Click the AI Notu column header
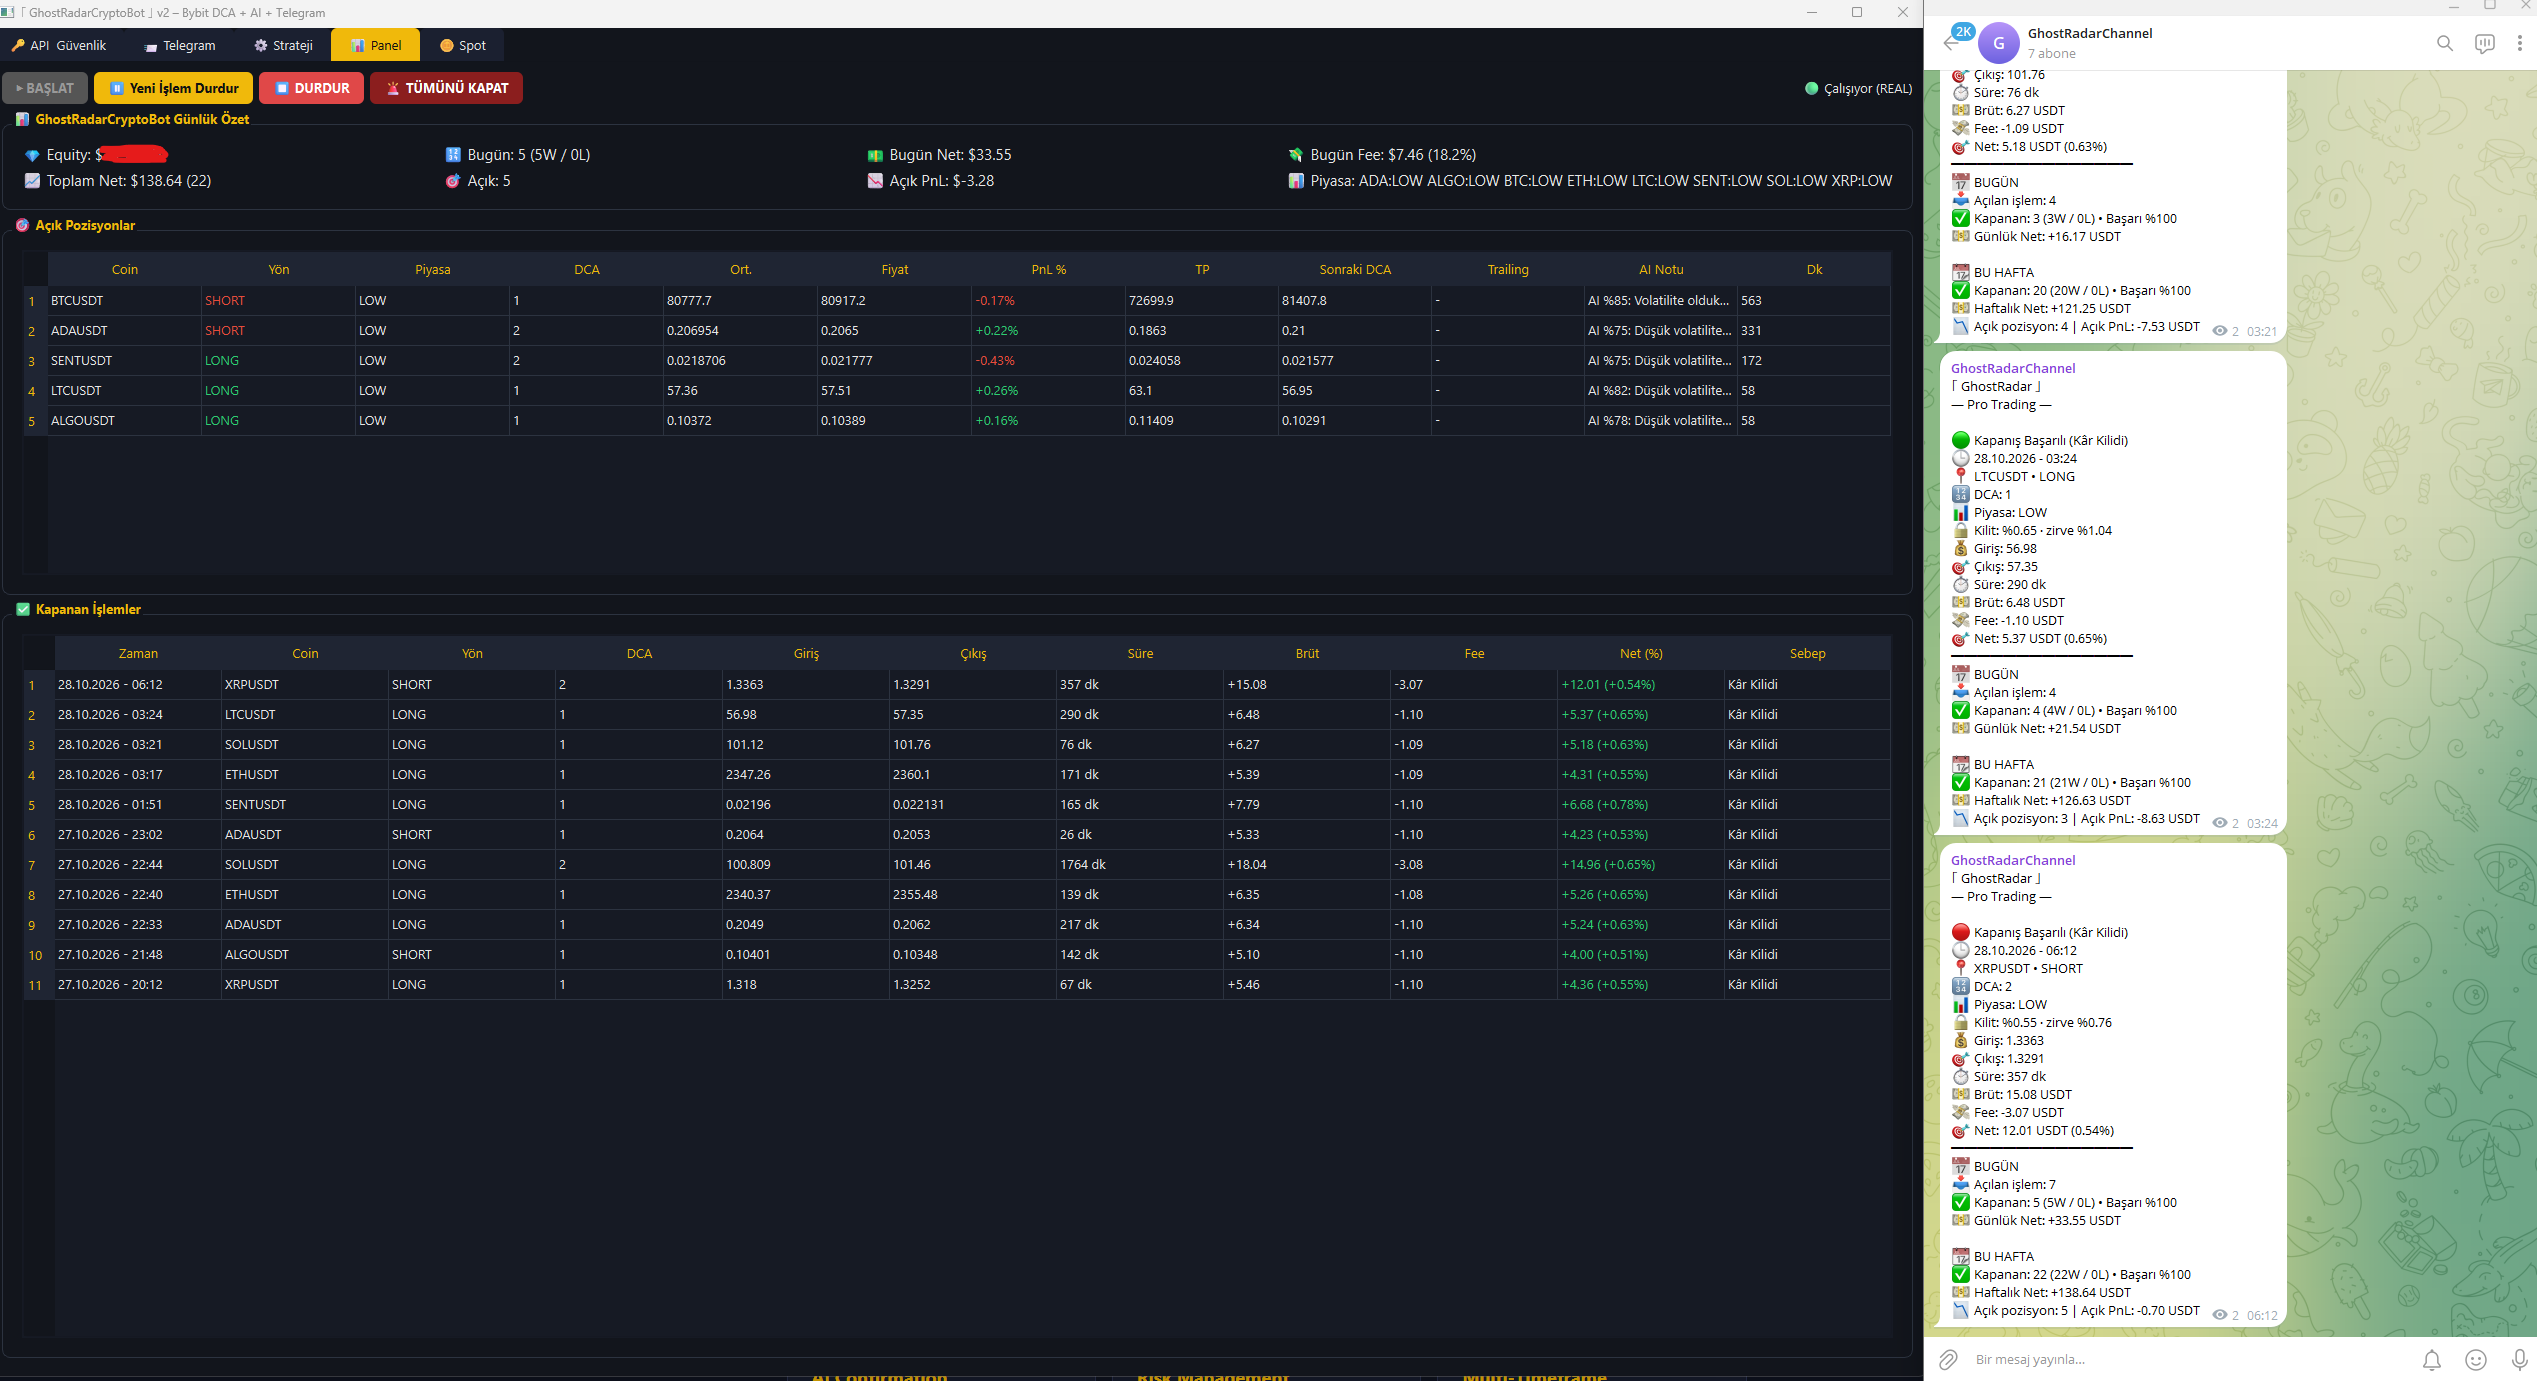 1660,269
